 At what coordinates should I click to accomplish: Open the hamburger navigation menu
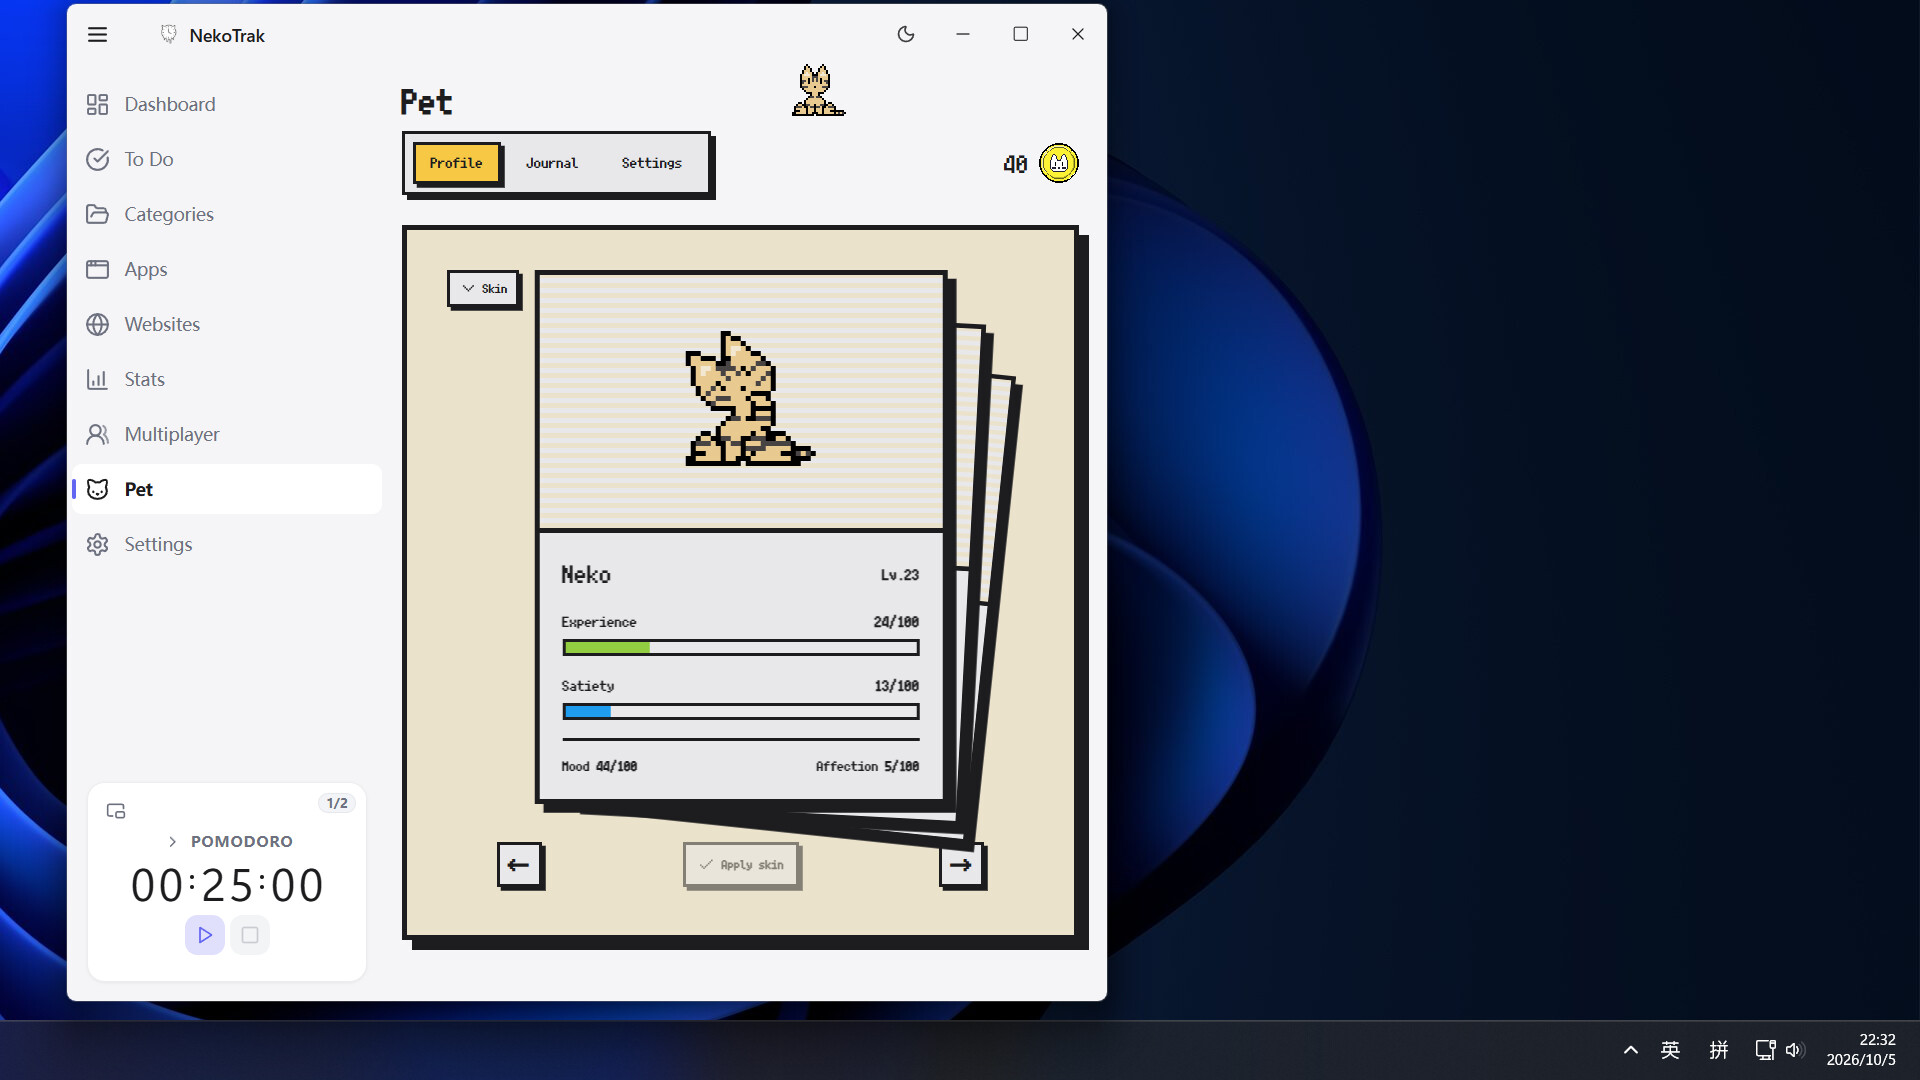[97, 35]
